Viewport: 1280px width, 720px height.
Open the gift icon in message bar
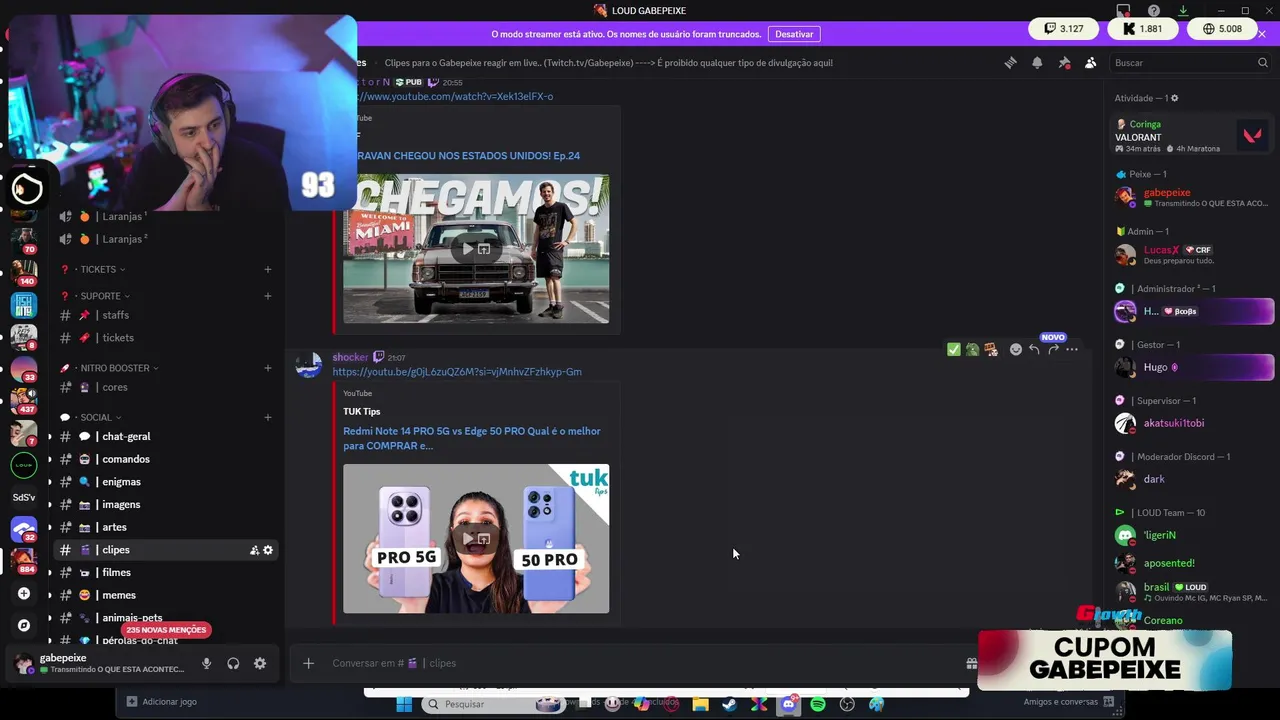[970, 663]
